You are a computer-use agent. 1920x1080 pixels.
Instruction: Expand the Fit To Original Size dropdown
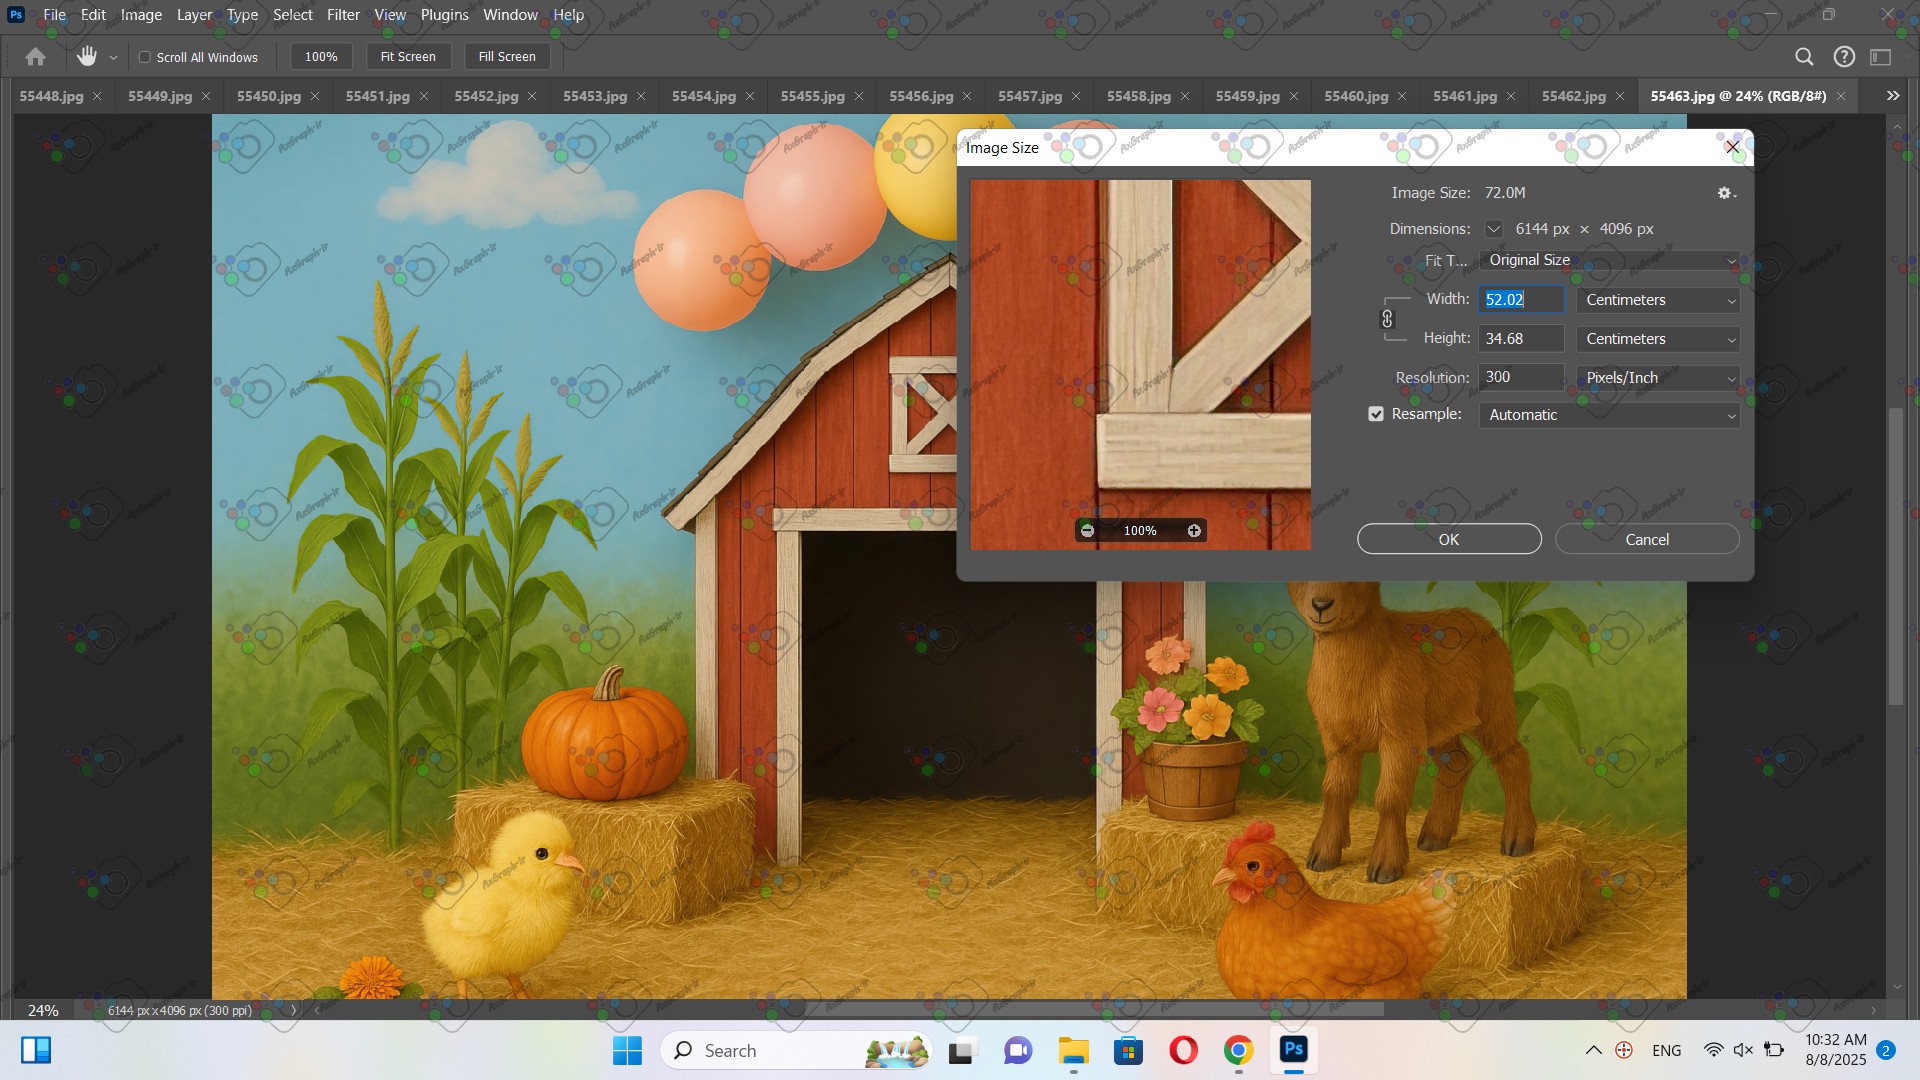[x=1609, y=260]
